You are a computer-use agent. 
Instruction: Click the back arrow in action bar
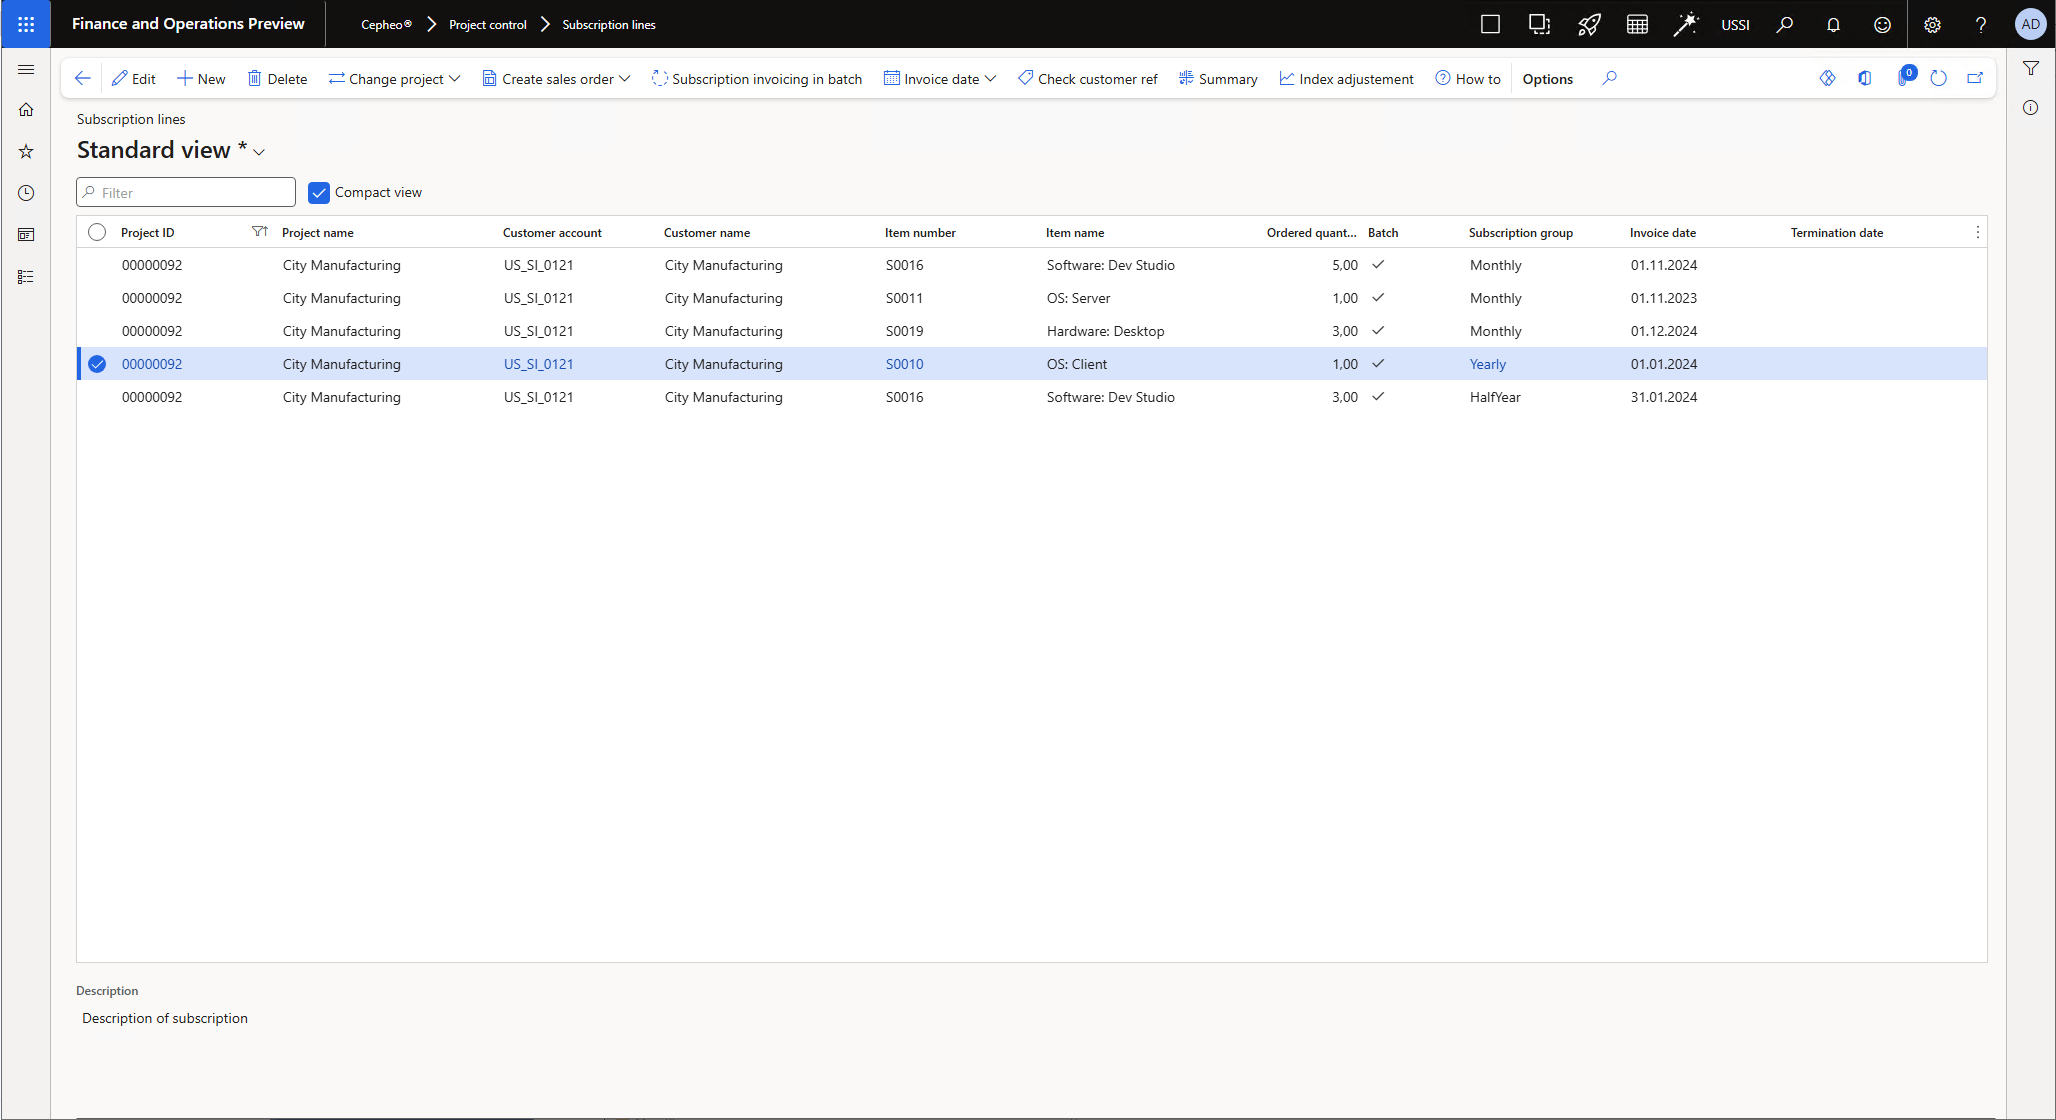tap(83, 78)
